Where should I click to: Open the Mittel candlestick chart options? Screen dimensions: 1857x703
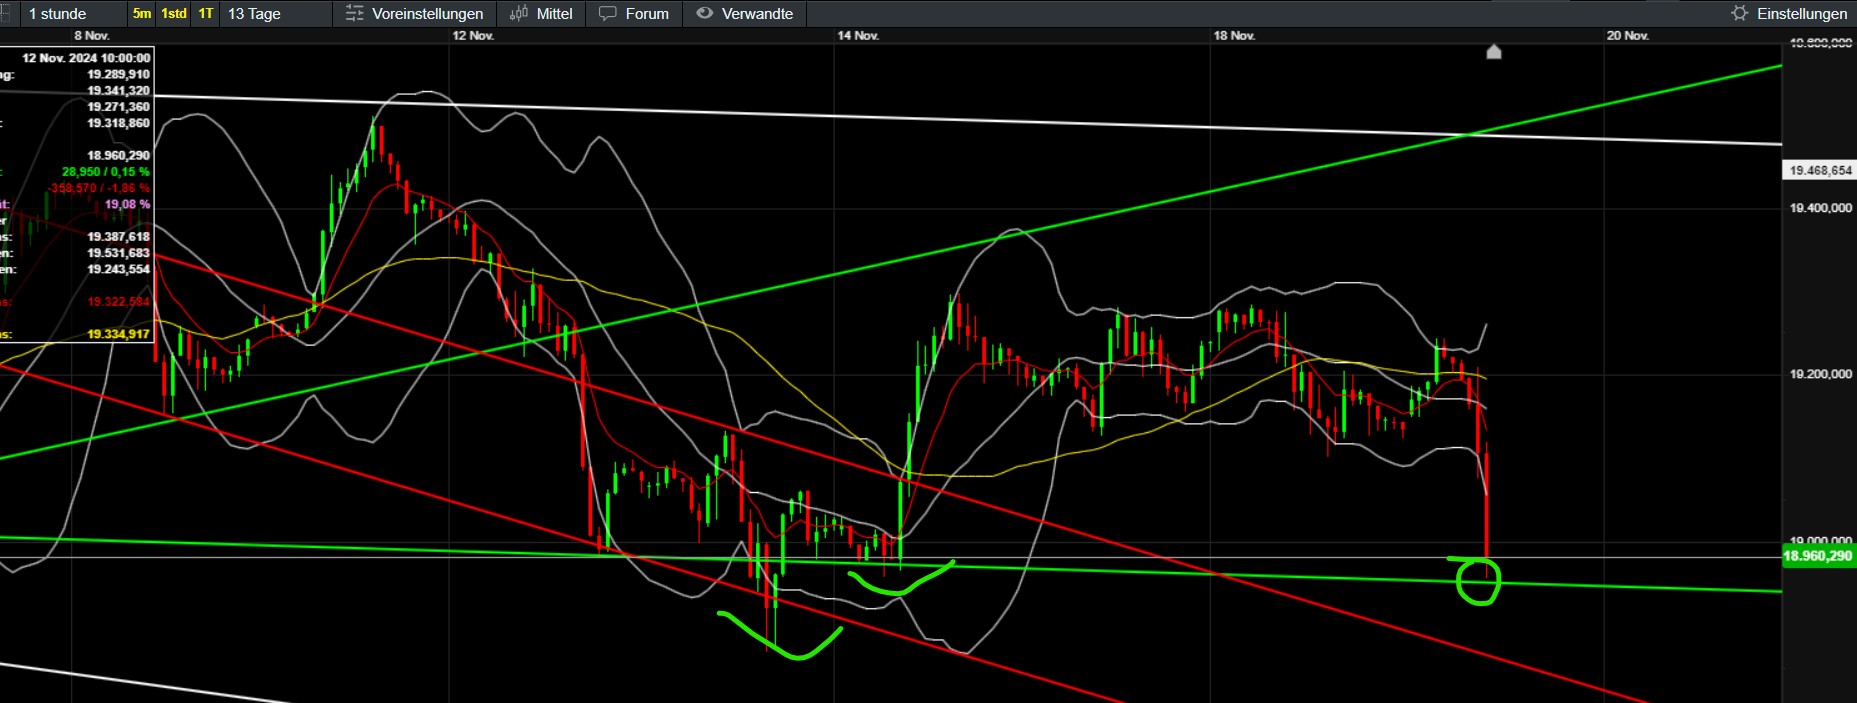click(x=541, y=14)
